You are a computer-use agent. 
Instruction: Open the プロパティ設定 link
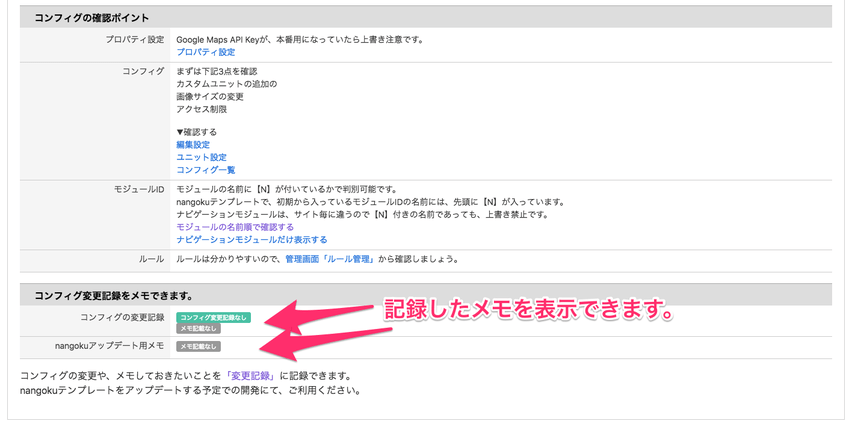tap(205, 51)
